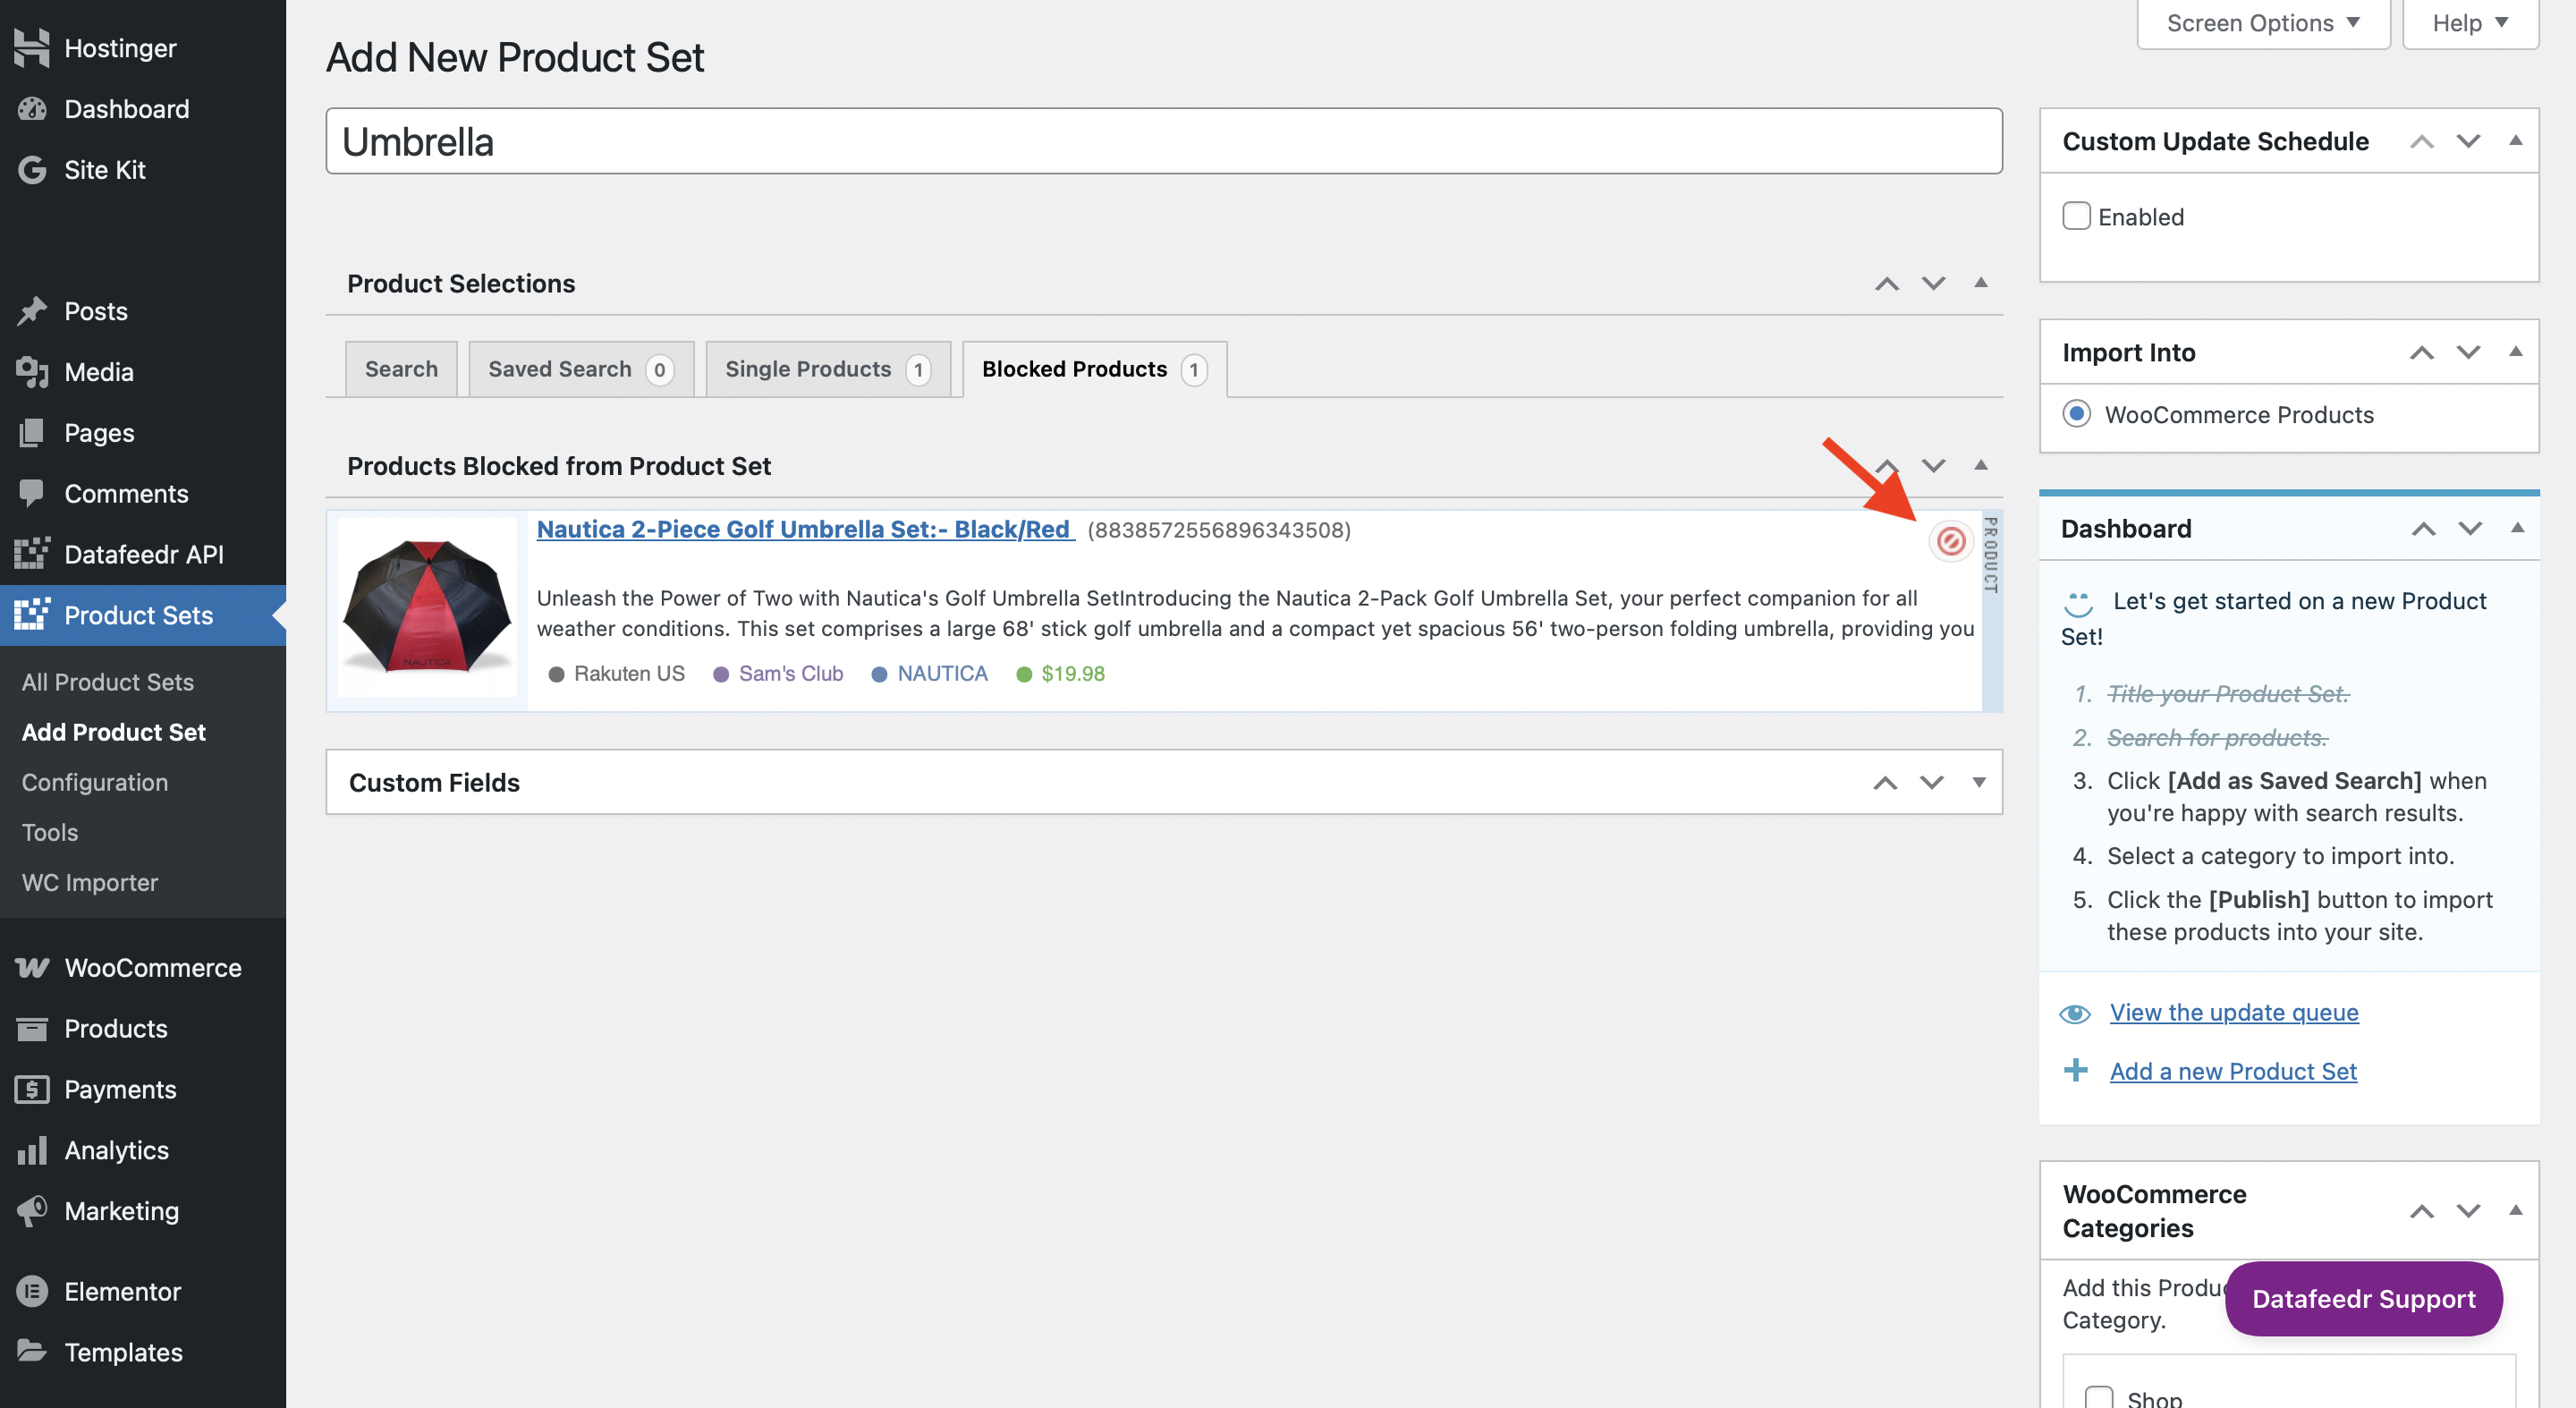Click the Elementor icon
2576x1408 pixels.
[x=32, y=1292]
